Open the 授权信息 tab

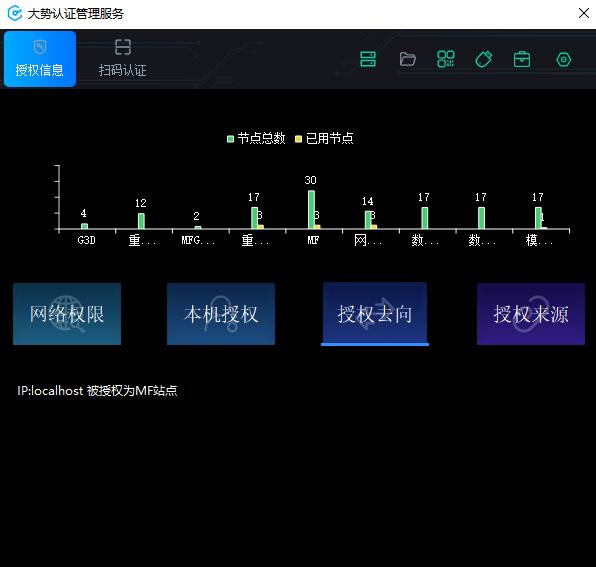(x=40, y=59)
